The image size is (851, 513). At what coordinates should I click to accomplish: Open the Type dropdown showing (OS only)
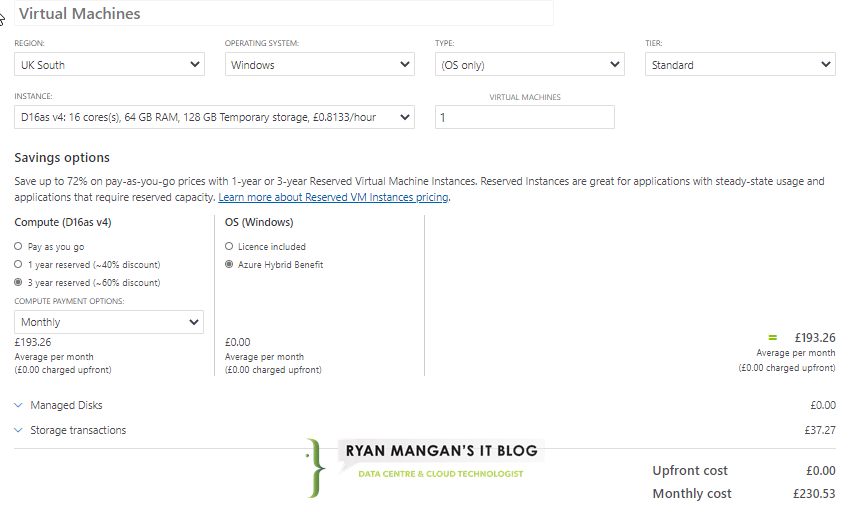tap(530, 65)
